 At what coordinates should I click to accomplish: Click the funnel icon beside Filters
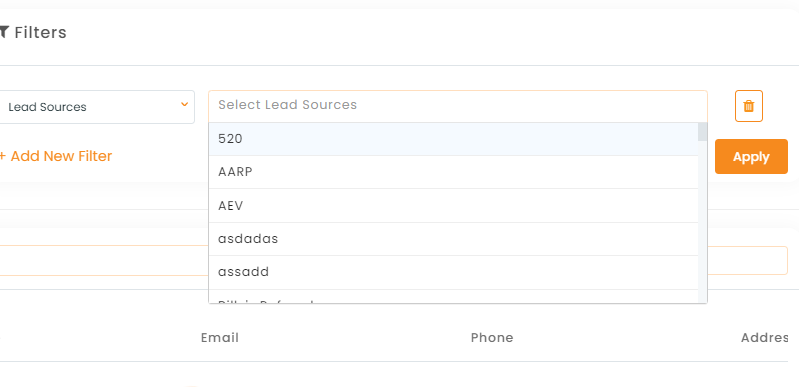click(4, 32)
